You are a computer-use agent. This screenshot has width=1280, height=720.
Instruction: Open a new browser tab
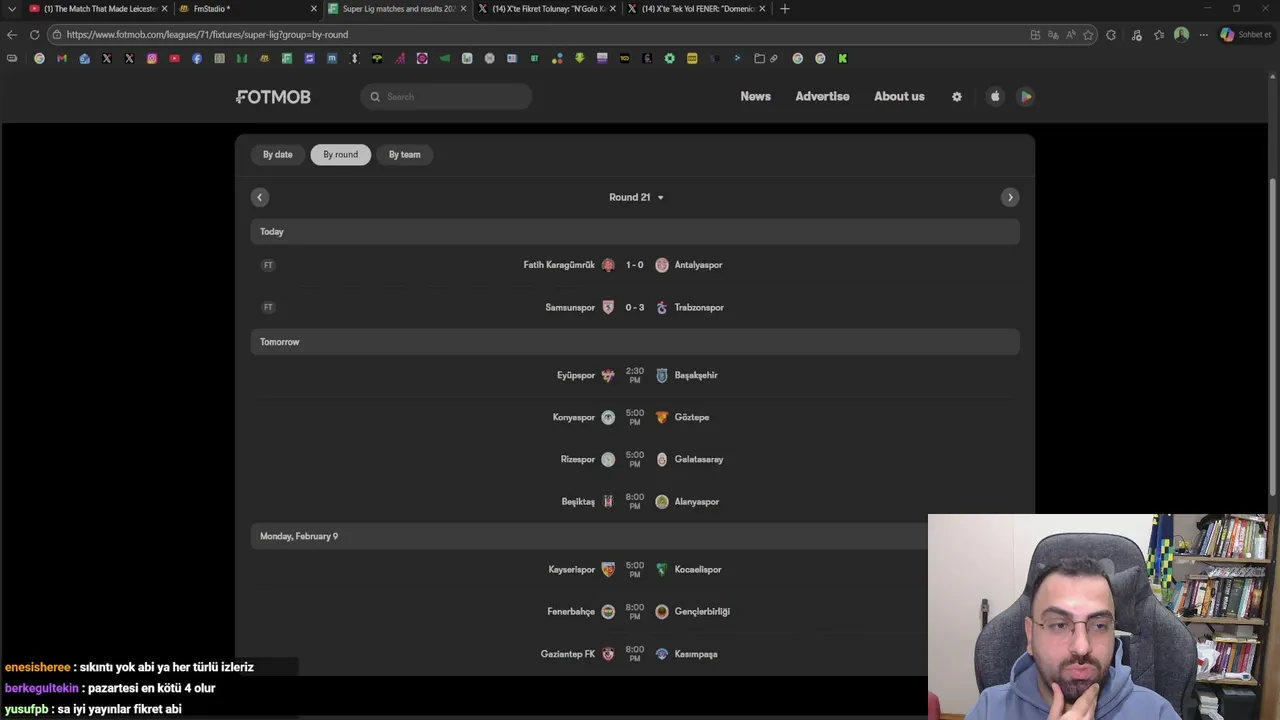(785, 9)
